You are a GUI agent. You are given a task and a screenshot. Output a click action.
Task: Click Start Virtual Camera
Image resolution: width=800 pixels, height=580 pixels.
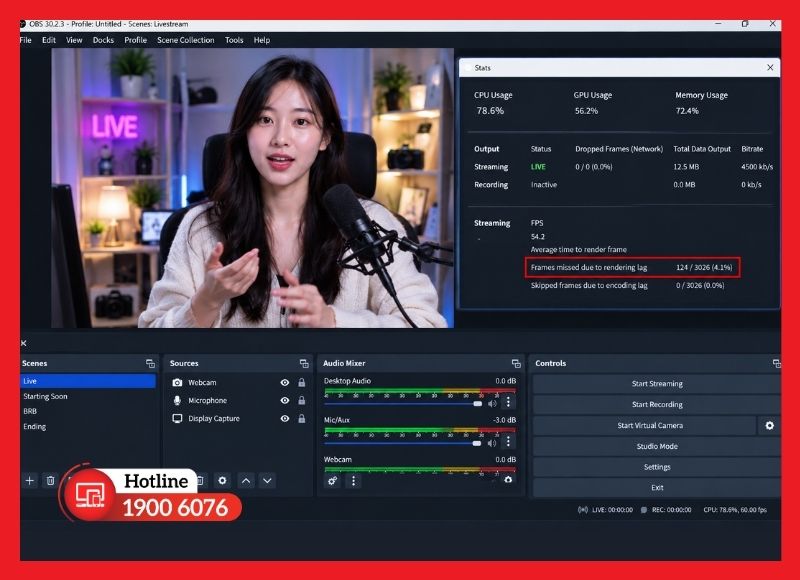tap(644, 425)
